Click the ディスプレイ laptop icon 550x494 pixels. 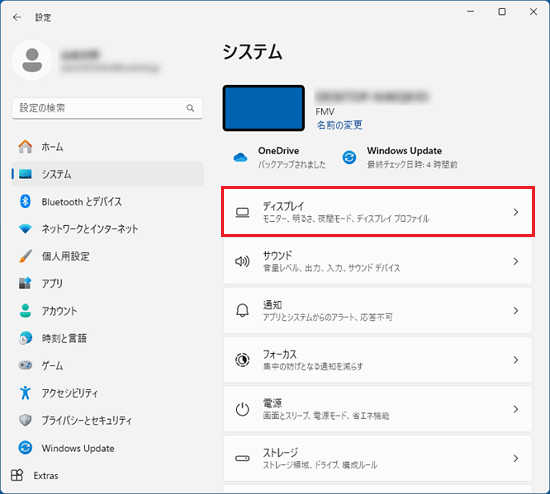coord(242,212)
